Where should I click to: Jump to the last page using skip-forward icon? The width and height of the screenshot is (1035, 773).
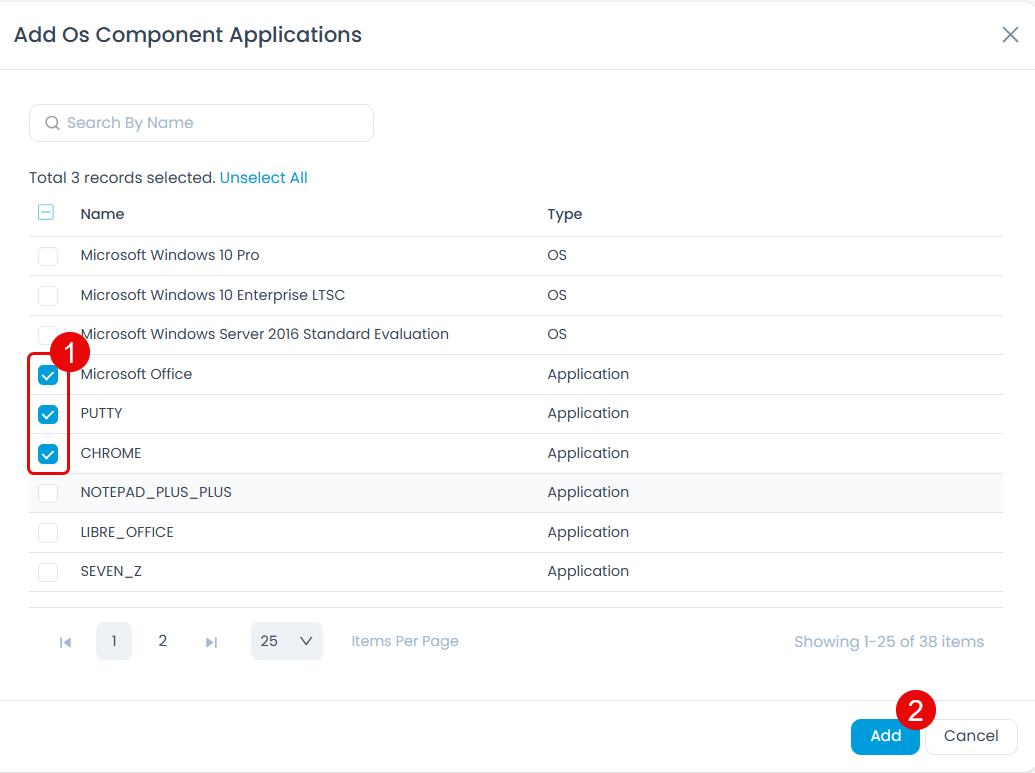pyautogui.click(x=211, y=641)
